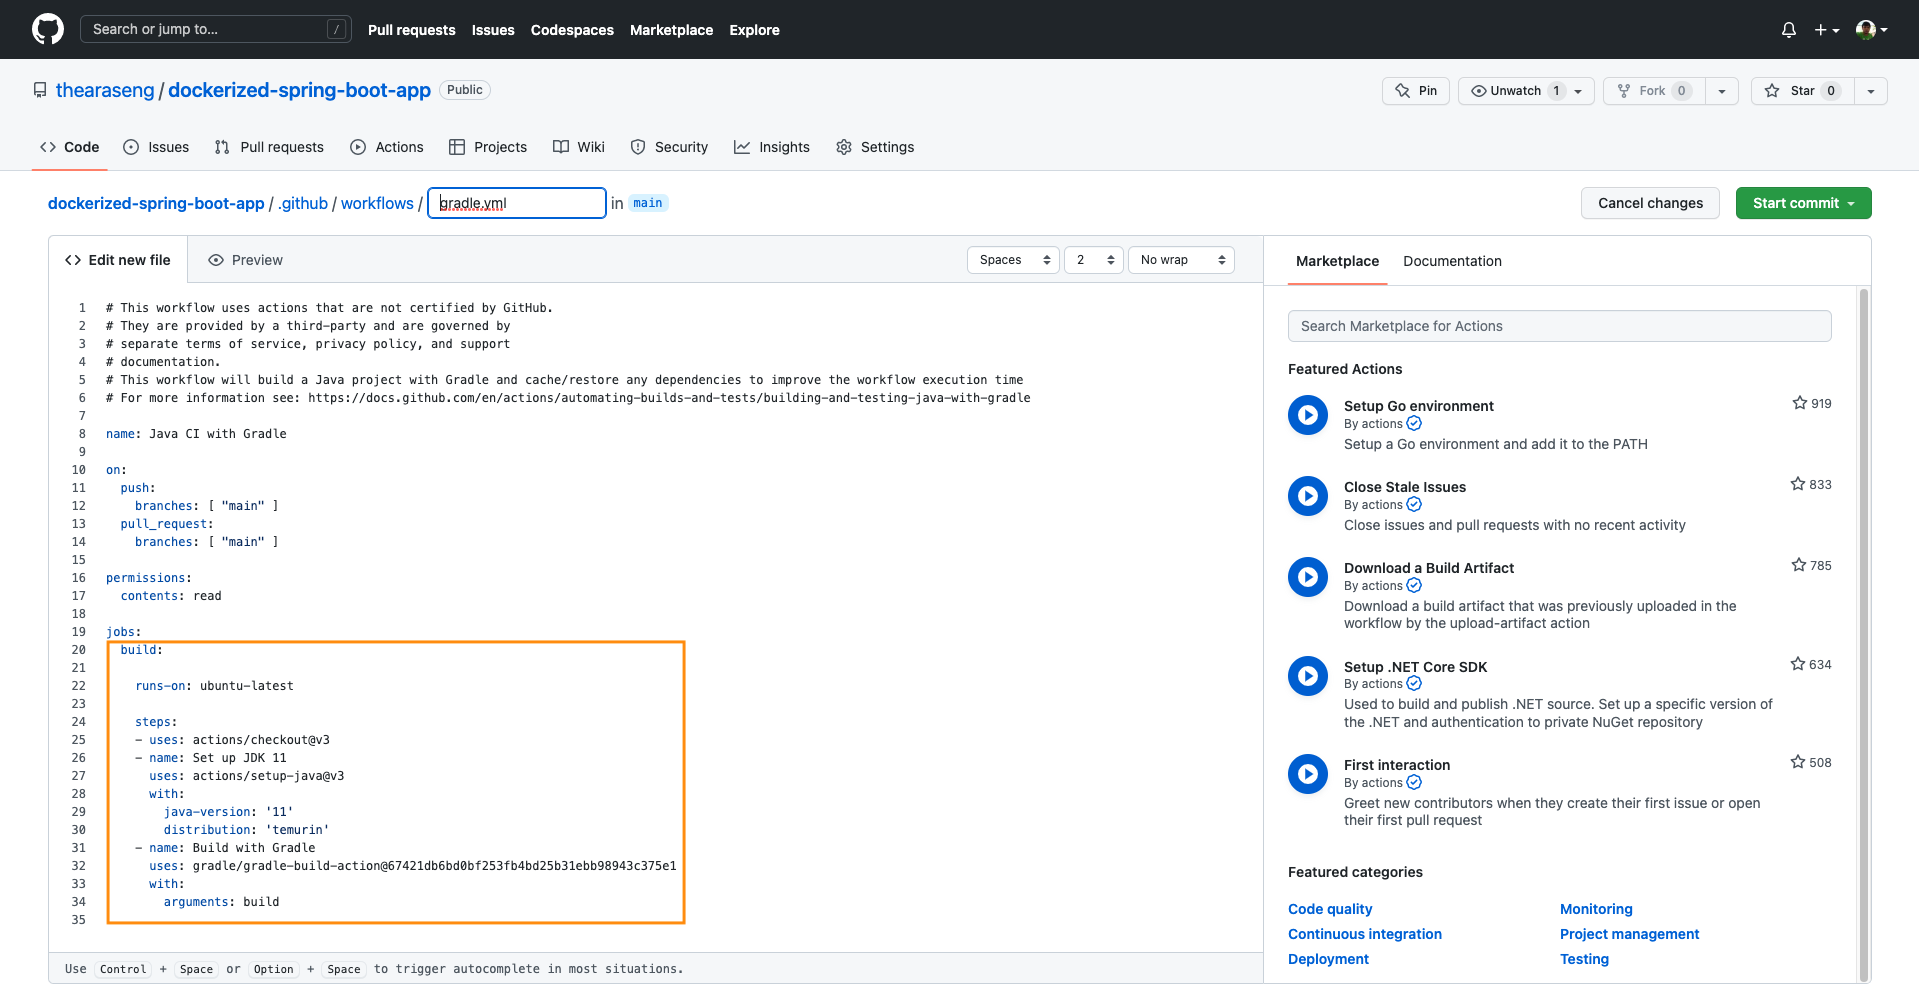The image size is (1919, 999).
Task: Open the Spaces indent mode dropdown
Action: (x=1013, y=260)
